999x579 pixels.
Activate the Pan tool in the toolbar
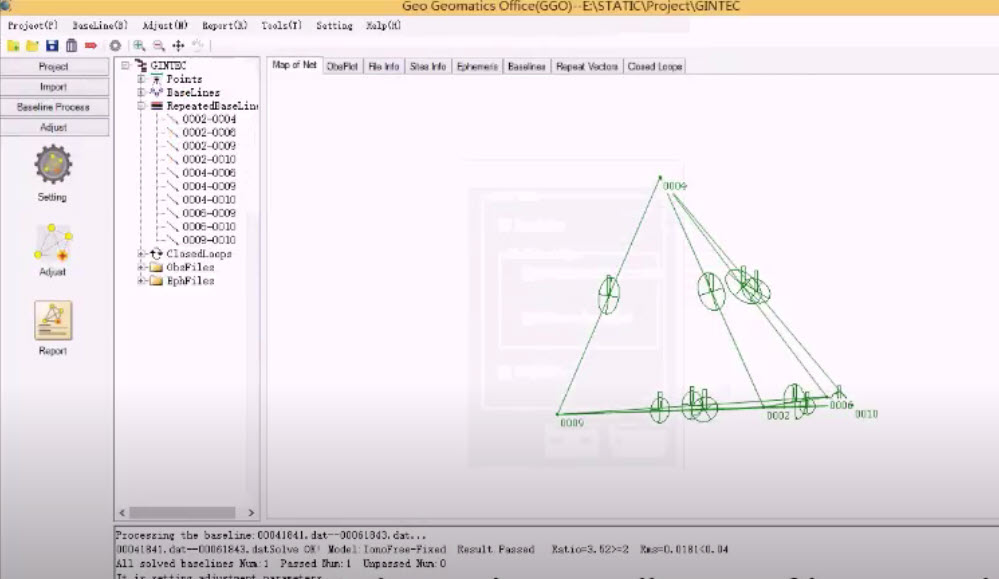tap(178, 44)
